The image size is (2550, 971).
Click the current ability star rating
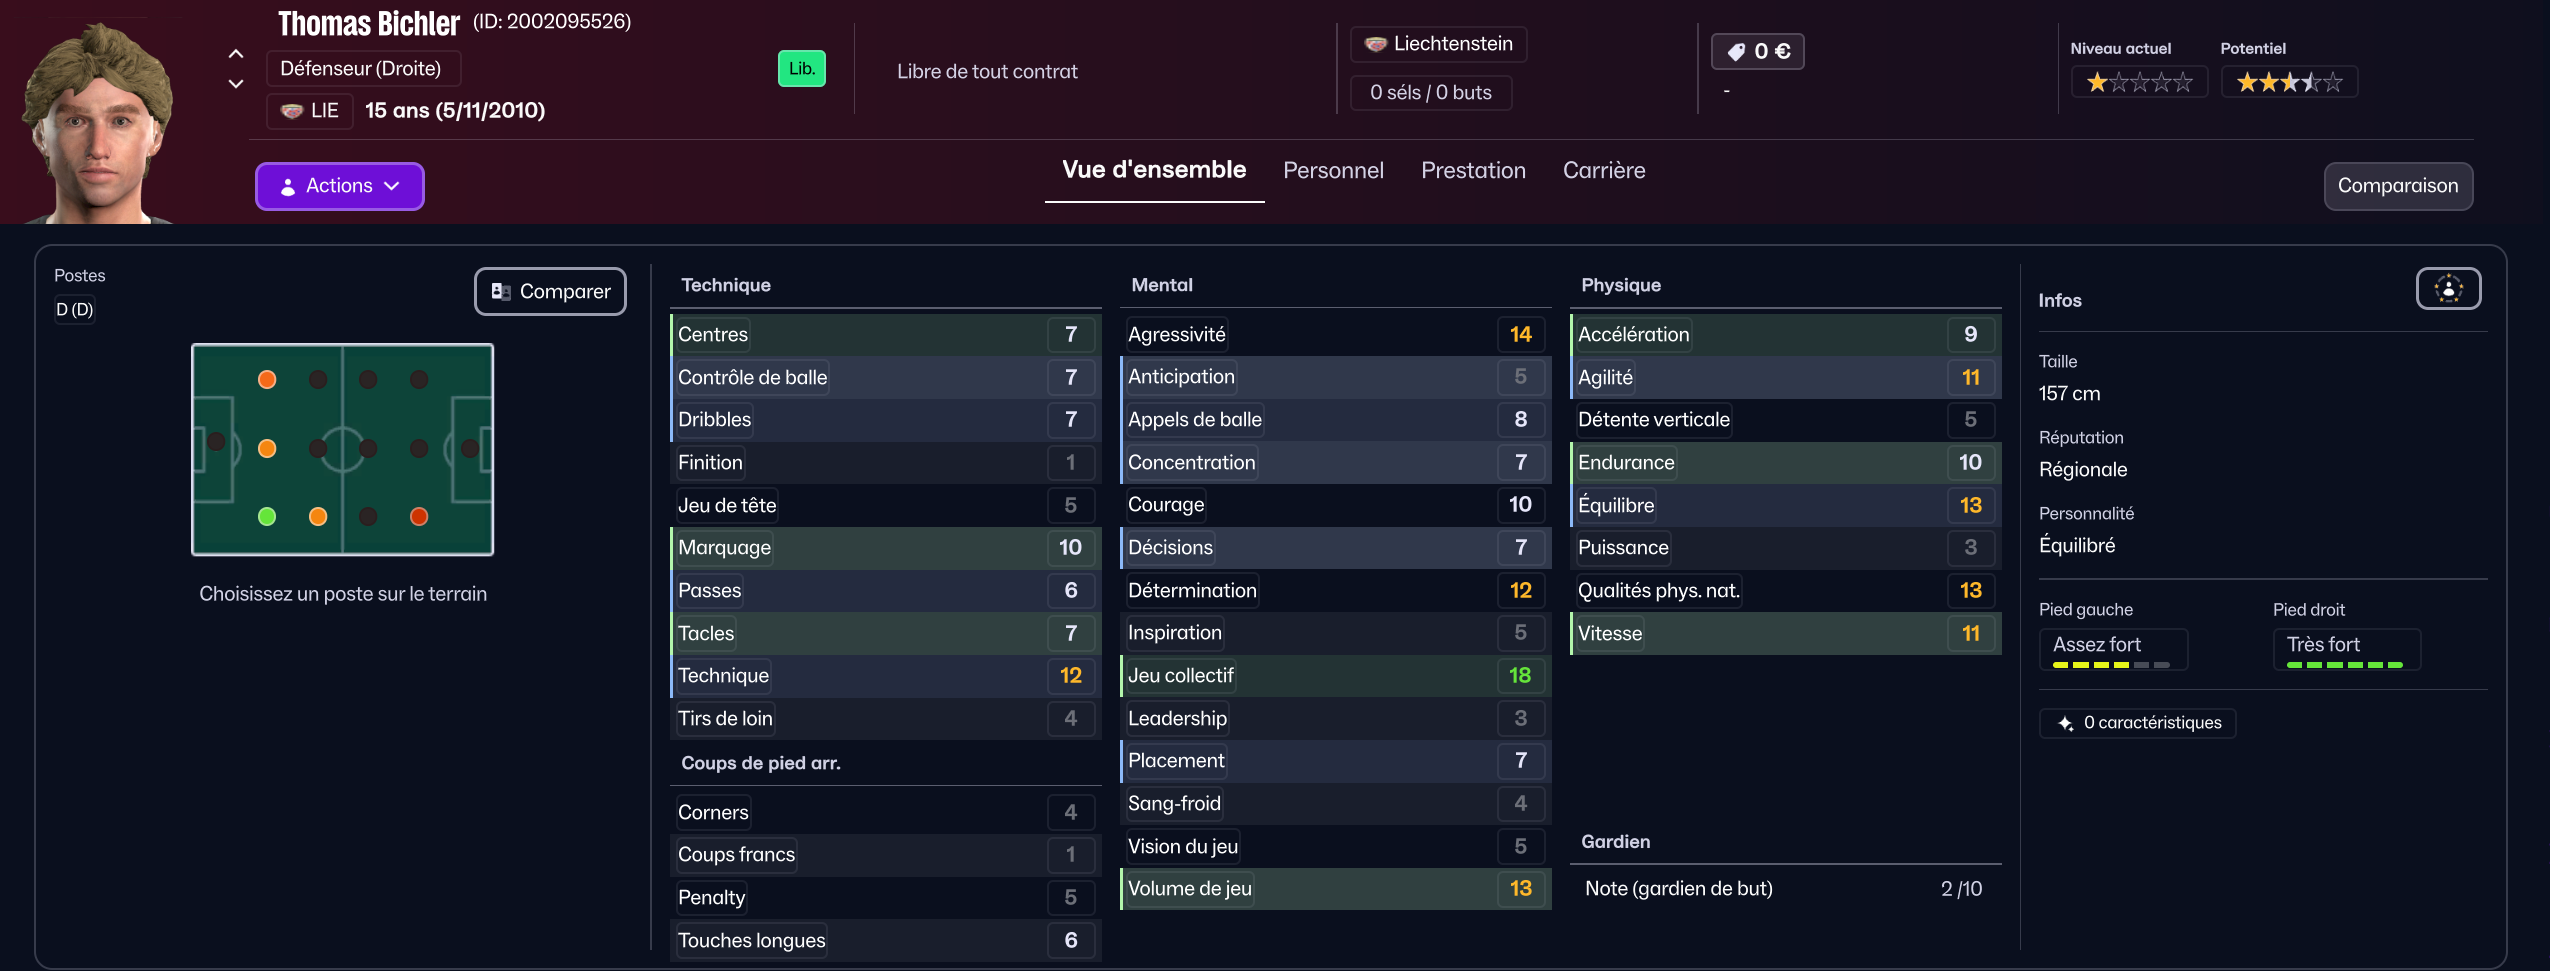pos(2139,82)
